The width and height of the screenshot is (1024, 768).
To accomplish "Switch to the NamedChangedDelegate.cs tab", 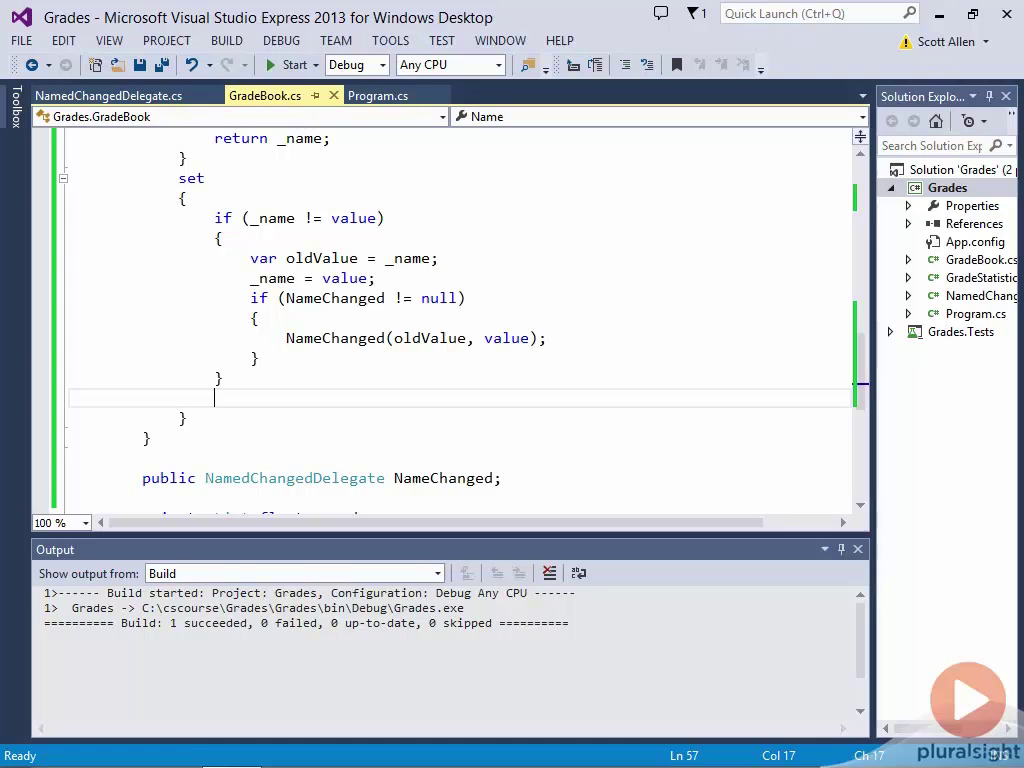I will 108,95.
